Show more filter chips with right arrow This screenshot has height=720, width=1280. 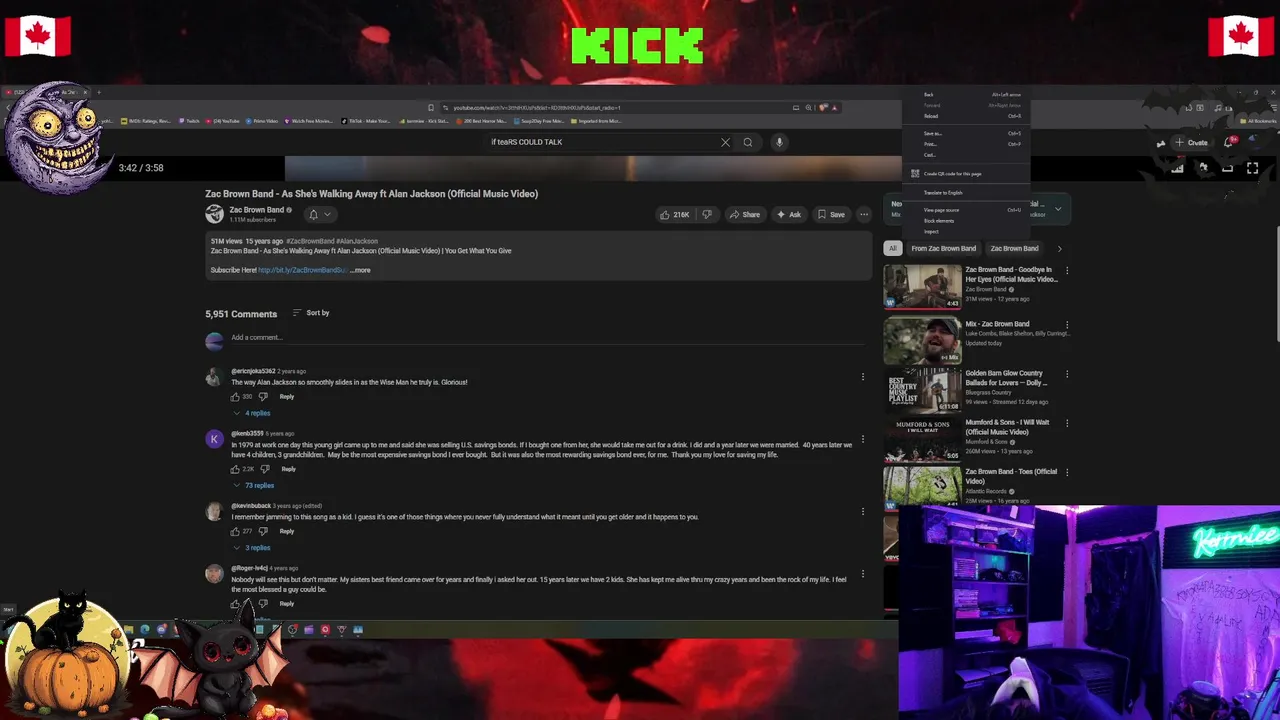(x=1059, y=248)
